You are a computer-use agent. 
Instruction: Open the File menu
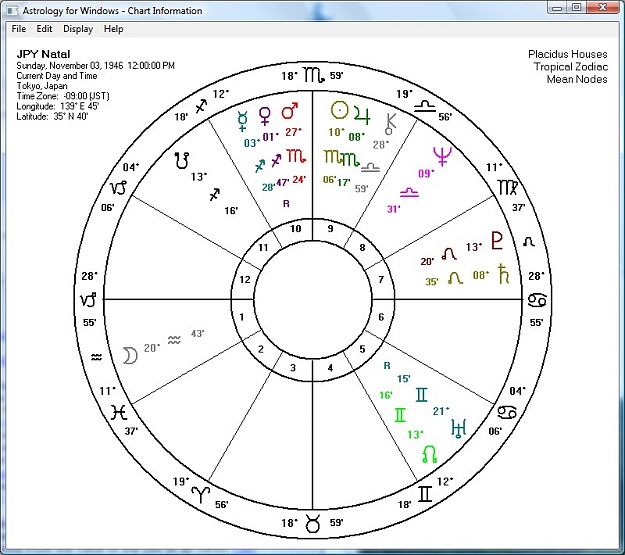pyautogui.click(x=18, y=29)
